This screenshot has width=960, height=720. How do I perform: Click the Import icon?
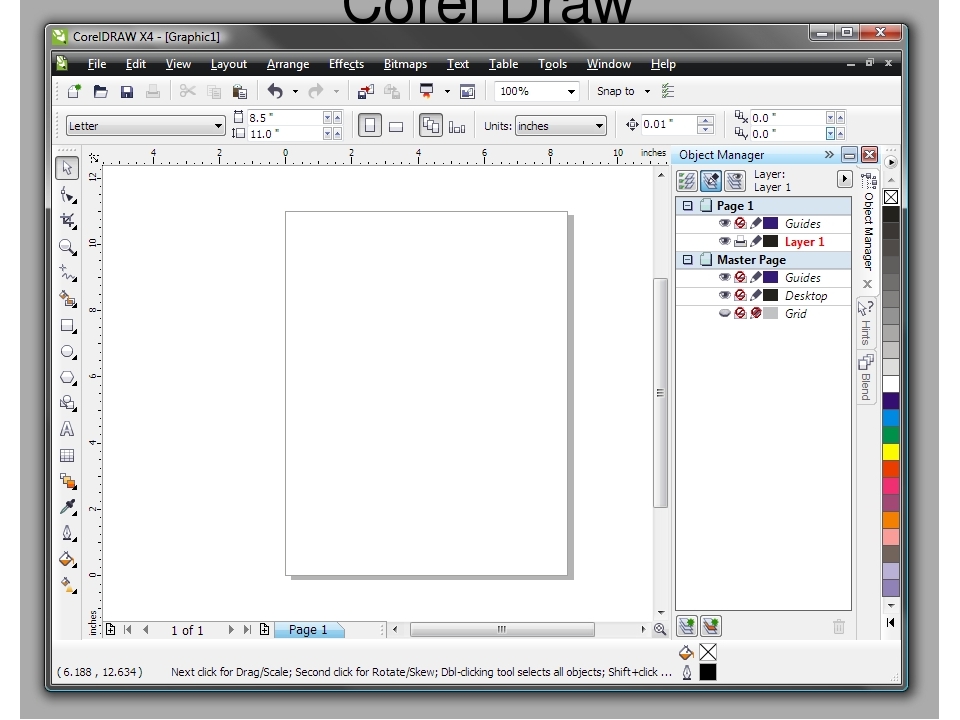coord(366,92)
